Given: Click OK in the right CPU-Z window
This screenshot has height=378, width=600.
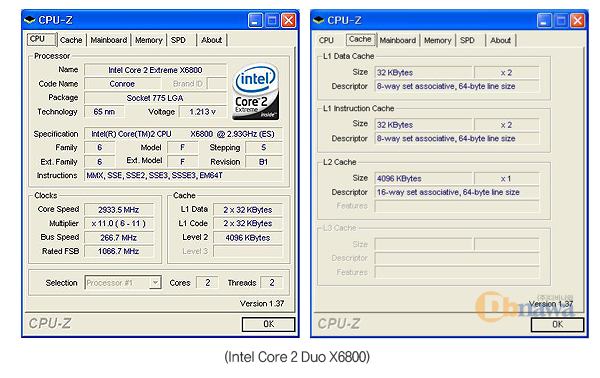Looking at the screenshot, I should [x=558, y=325].
